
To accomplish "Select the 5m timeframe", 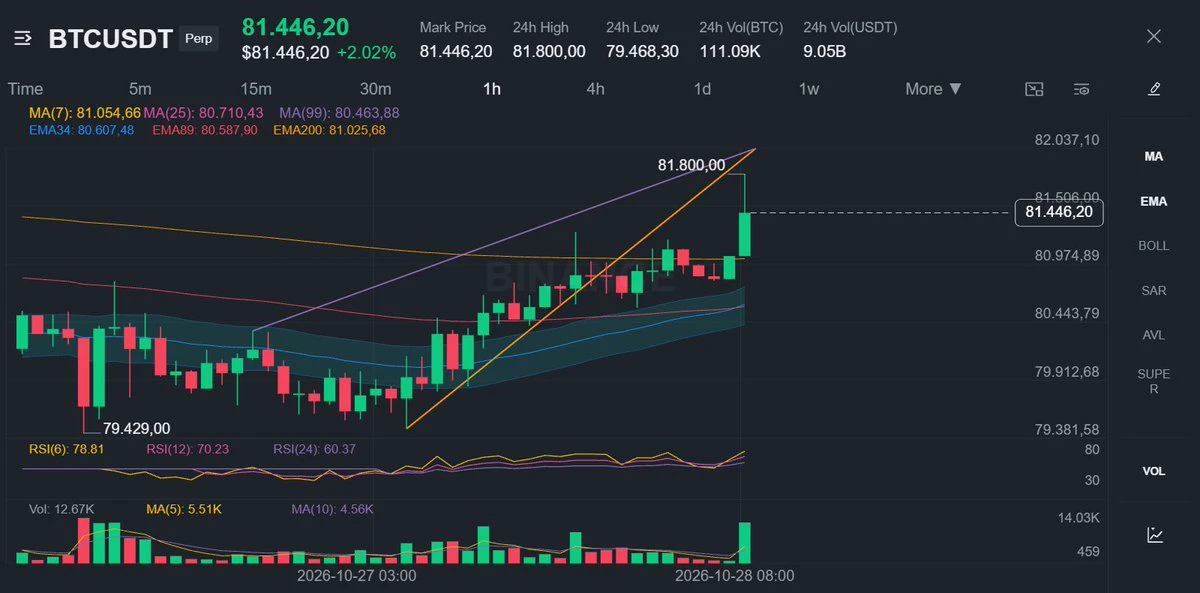I will click(140, 89).
